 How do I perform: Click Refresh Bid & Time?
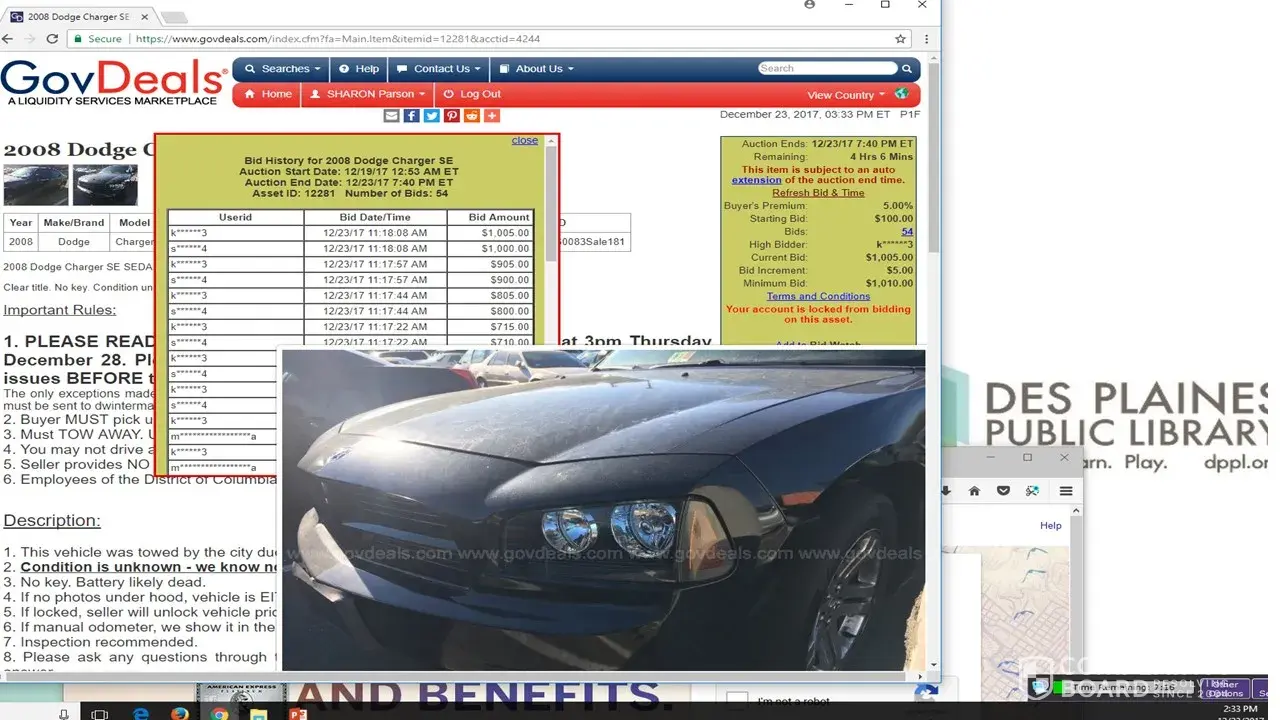(818, 193)
